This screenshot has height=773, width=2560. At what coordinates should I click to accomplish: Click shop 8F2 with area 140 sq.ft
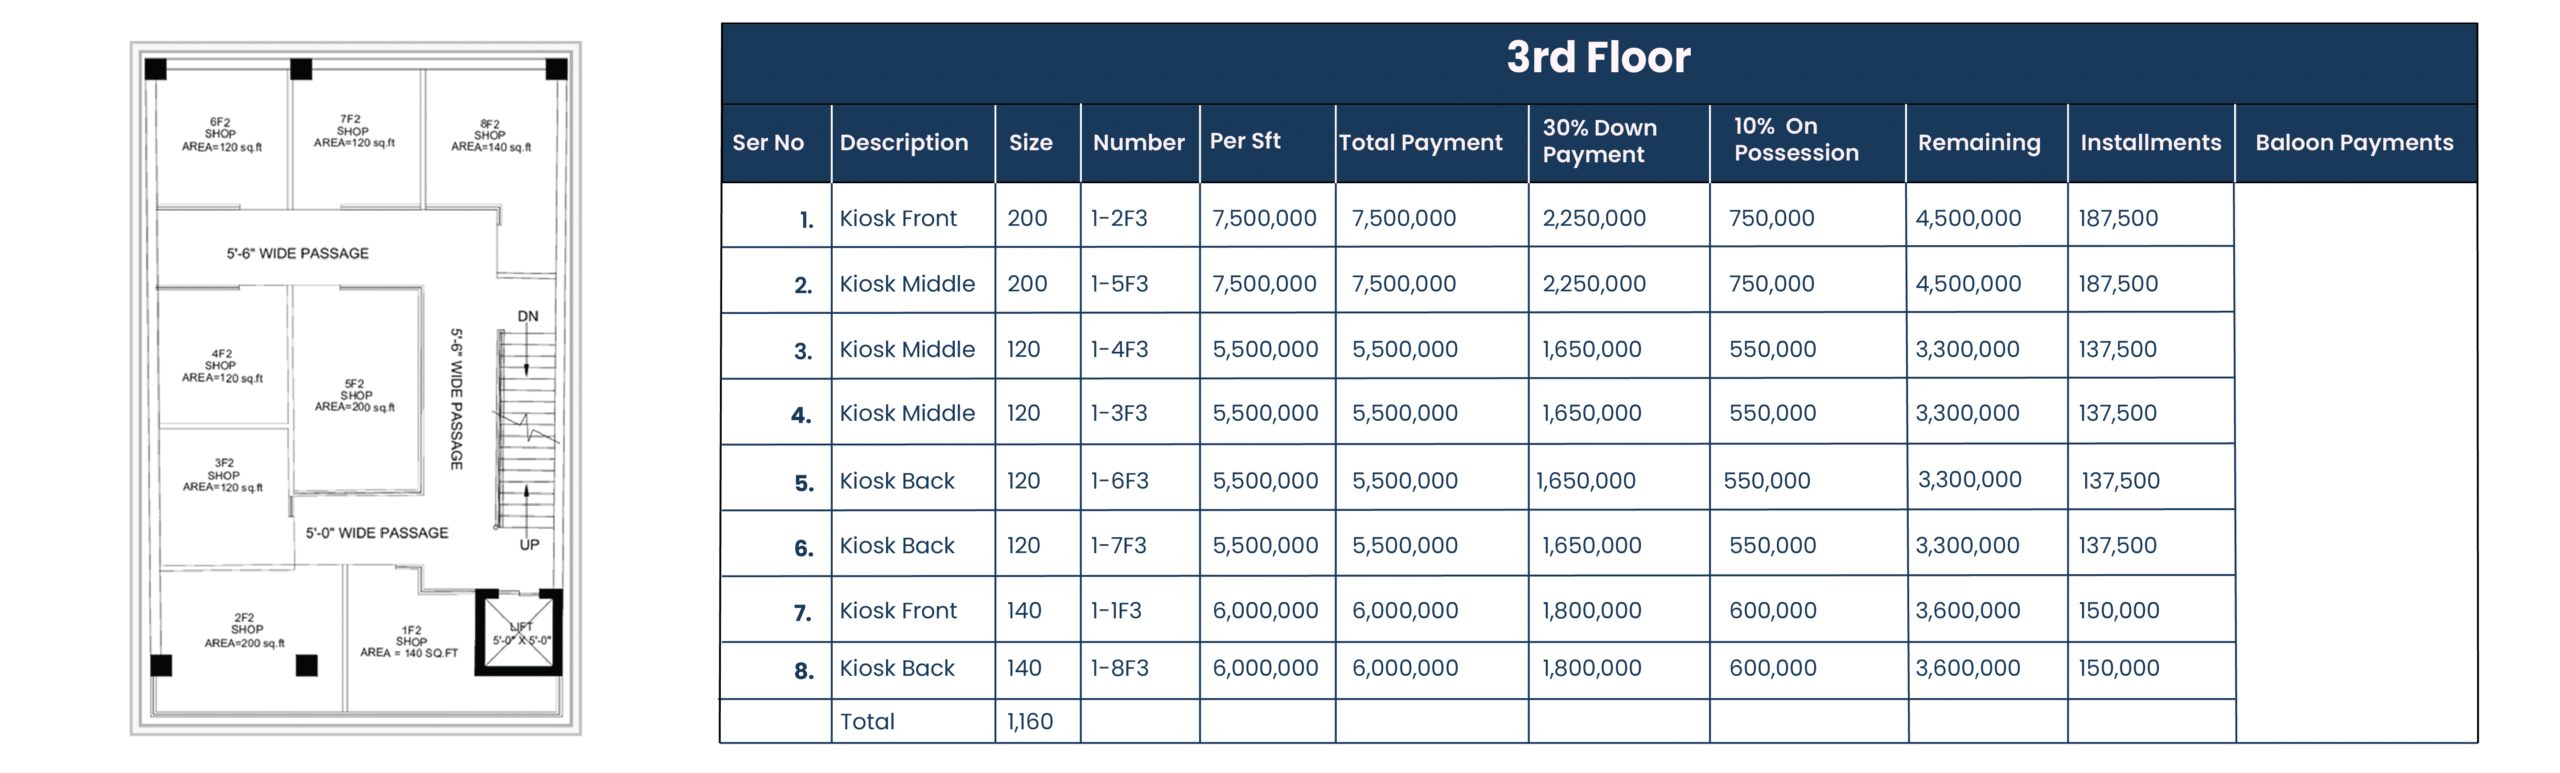click(490, 136)
